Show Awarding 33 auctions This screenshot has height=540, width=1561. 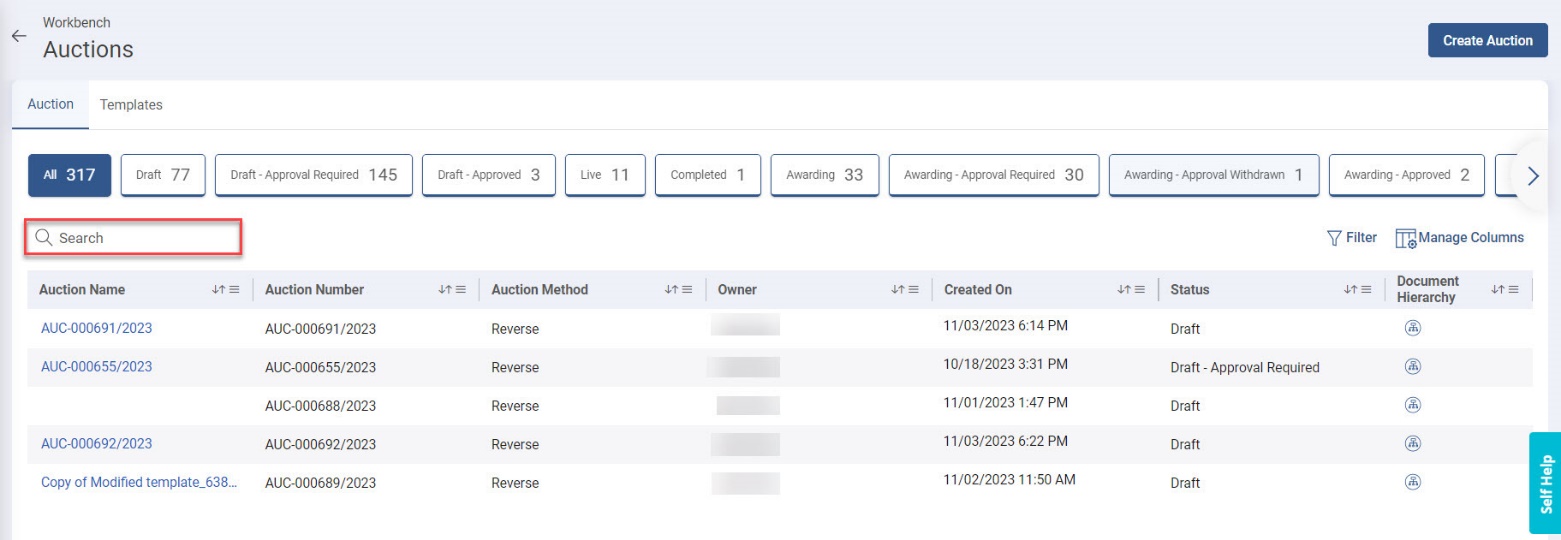[x=824, y=175]
